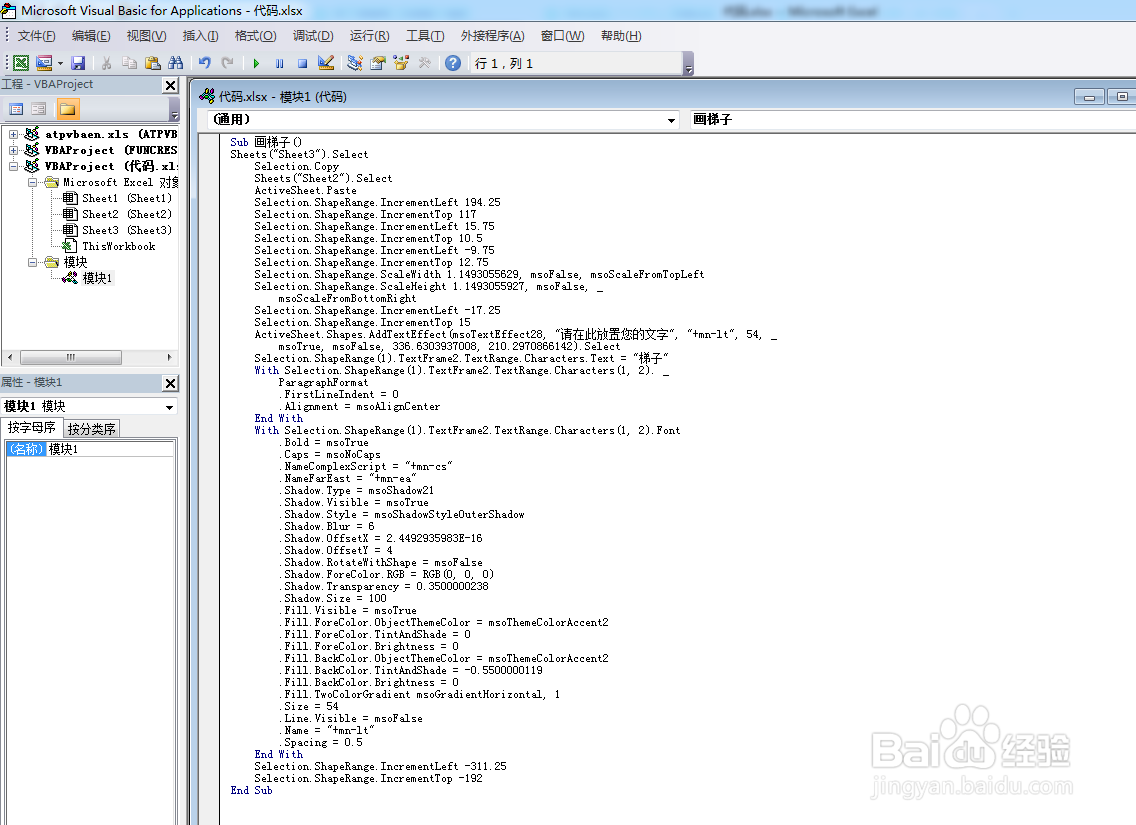Open the 工具(T) menu
Image resolution: width=1136 pixels, height=825 pixels.
(x=425, y=35)
